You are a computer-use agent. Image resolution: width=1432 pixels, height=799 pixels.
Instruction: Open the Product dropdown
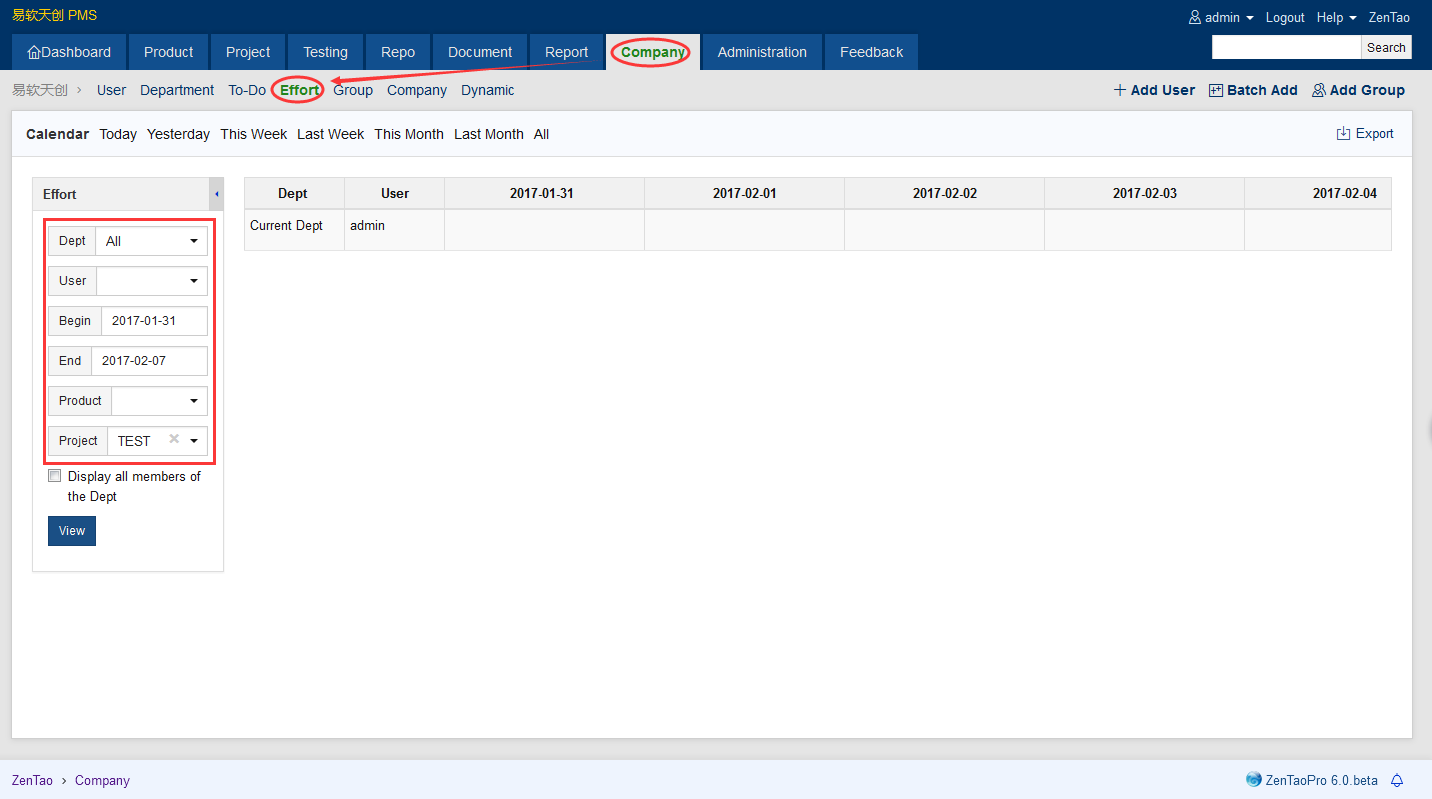coord(159,401)
